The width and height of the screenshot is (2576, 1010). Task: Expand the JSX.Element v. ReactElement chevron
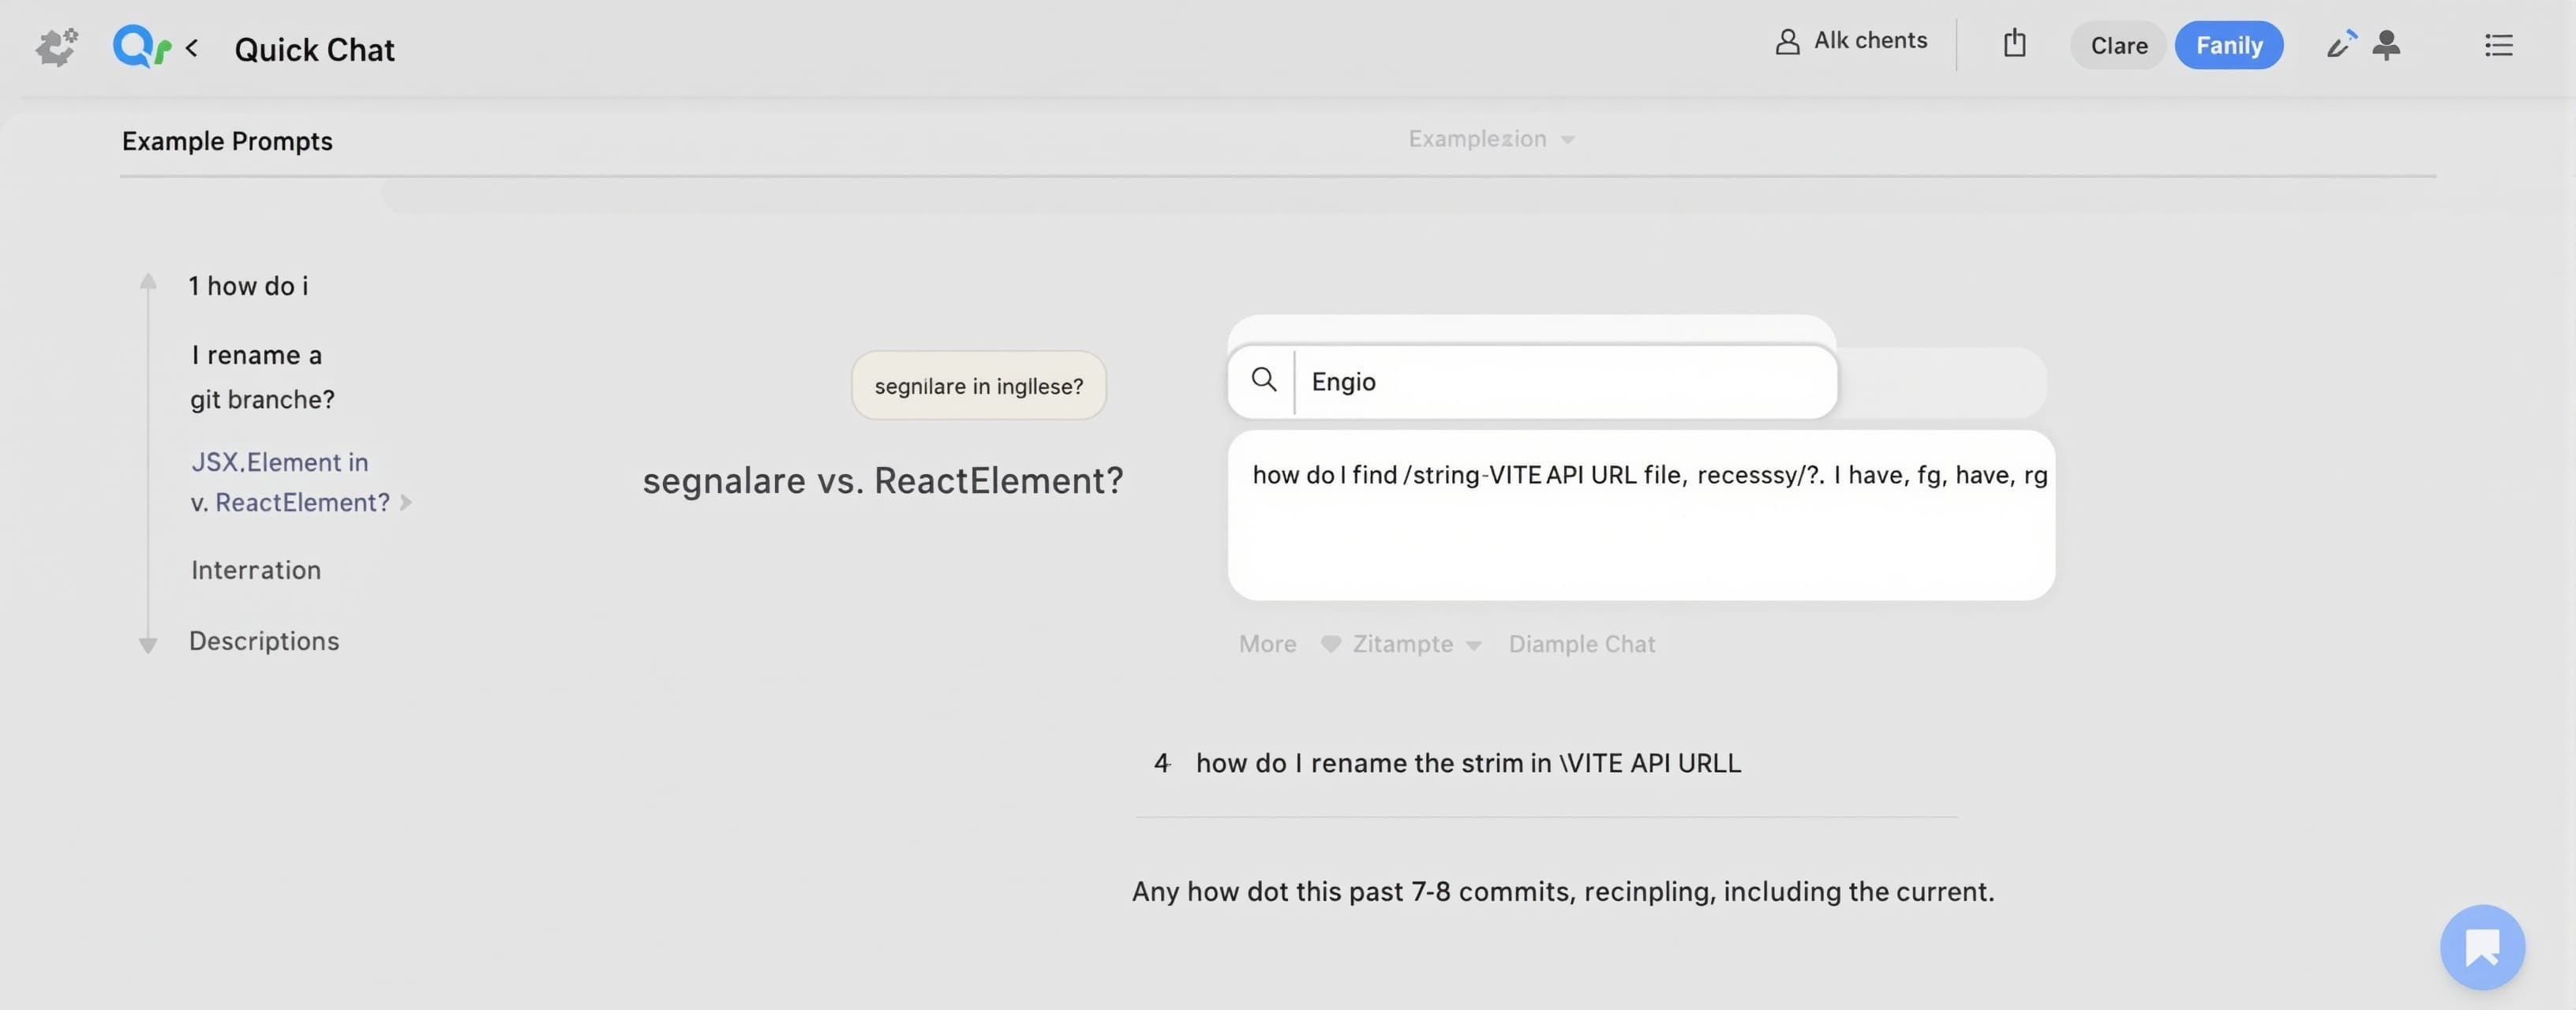click(x=406, y=502)
